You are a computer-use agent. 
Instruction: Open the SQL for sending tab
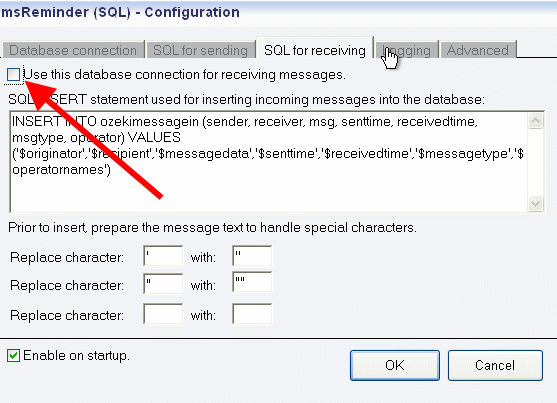[200, 50]
